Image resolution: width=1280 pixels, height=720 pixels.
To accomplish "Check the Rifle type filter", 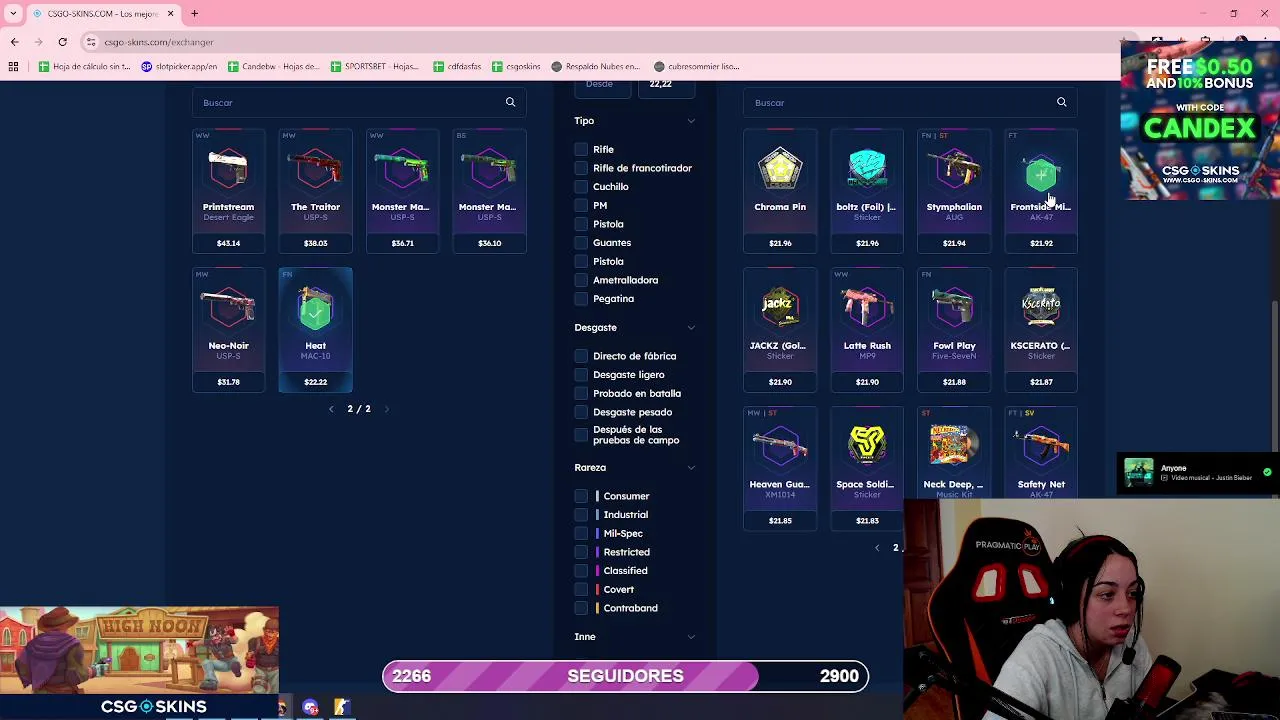I will 581,149.
